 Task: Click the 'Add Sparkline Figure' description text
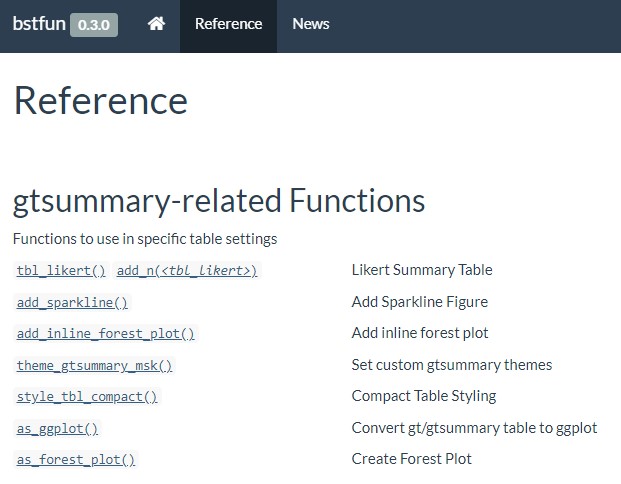pos(419,302)
